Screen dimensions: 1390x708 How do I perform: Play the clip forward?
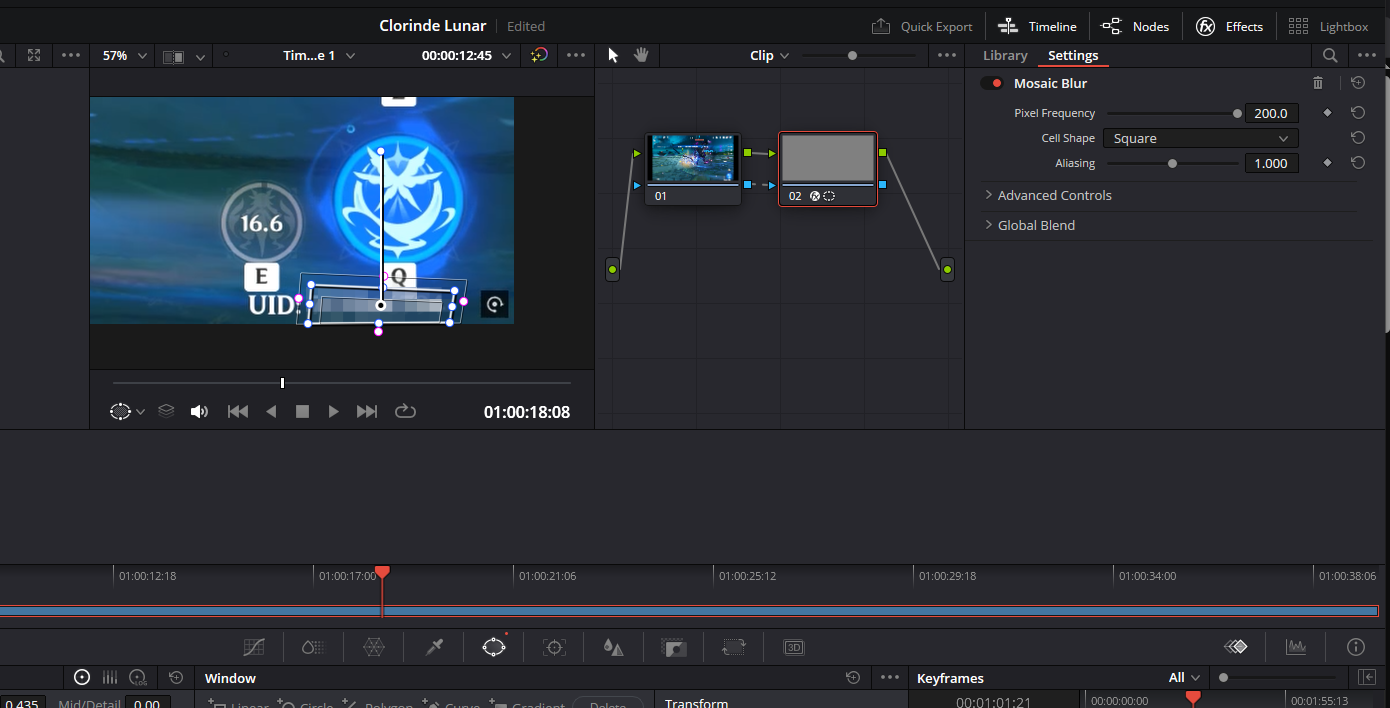click(x=334, y=411)
